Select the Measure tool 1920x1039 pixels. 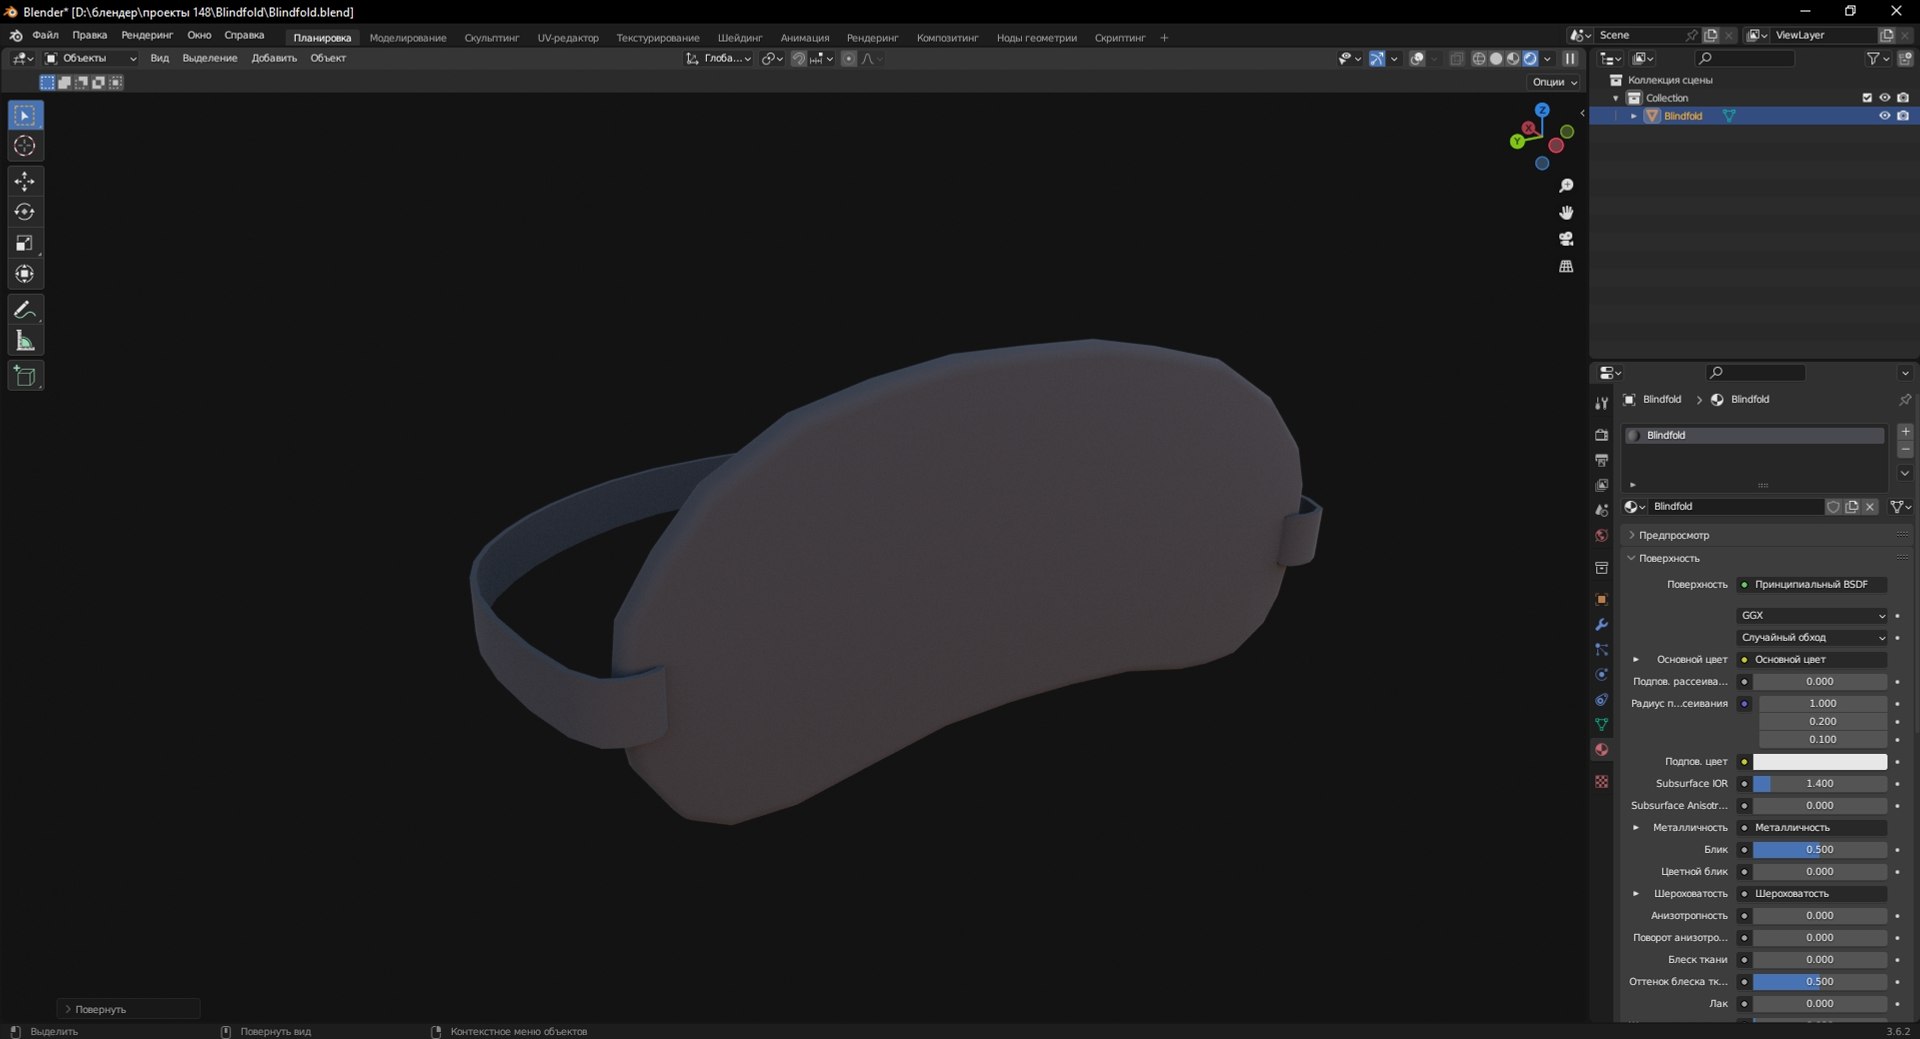25,341
